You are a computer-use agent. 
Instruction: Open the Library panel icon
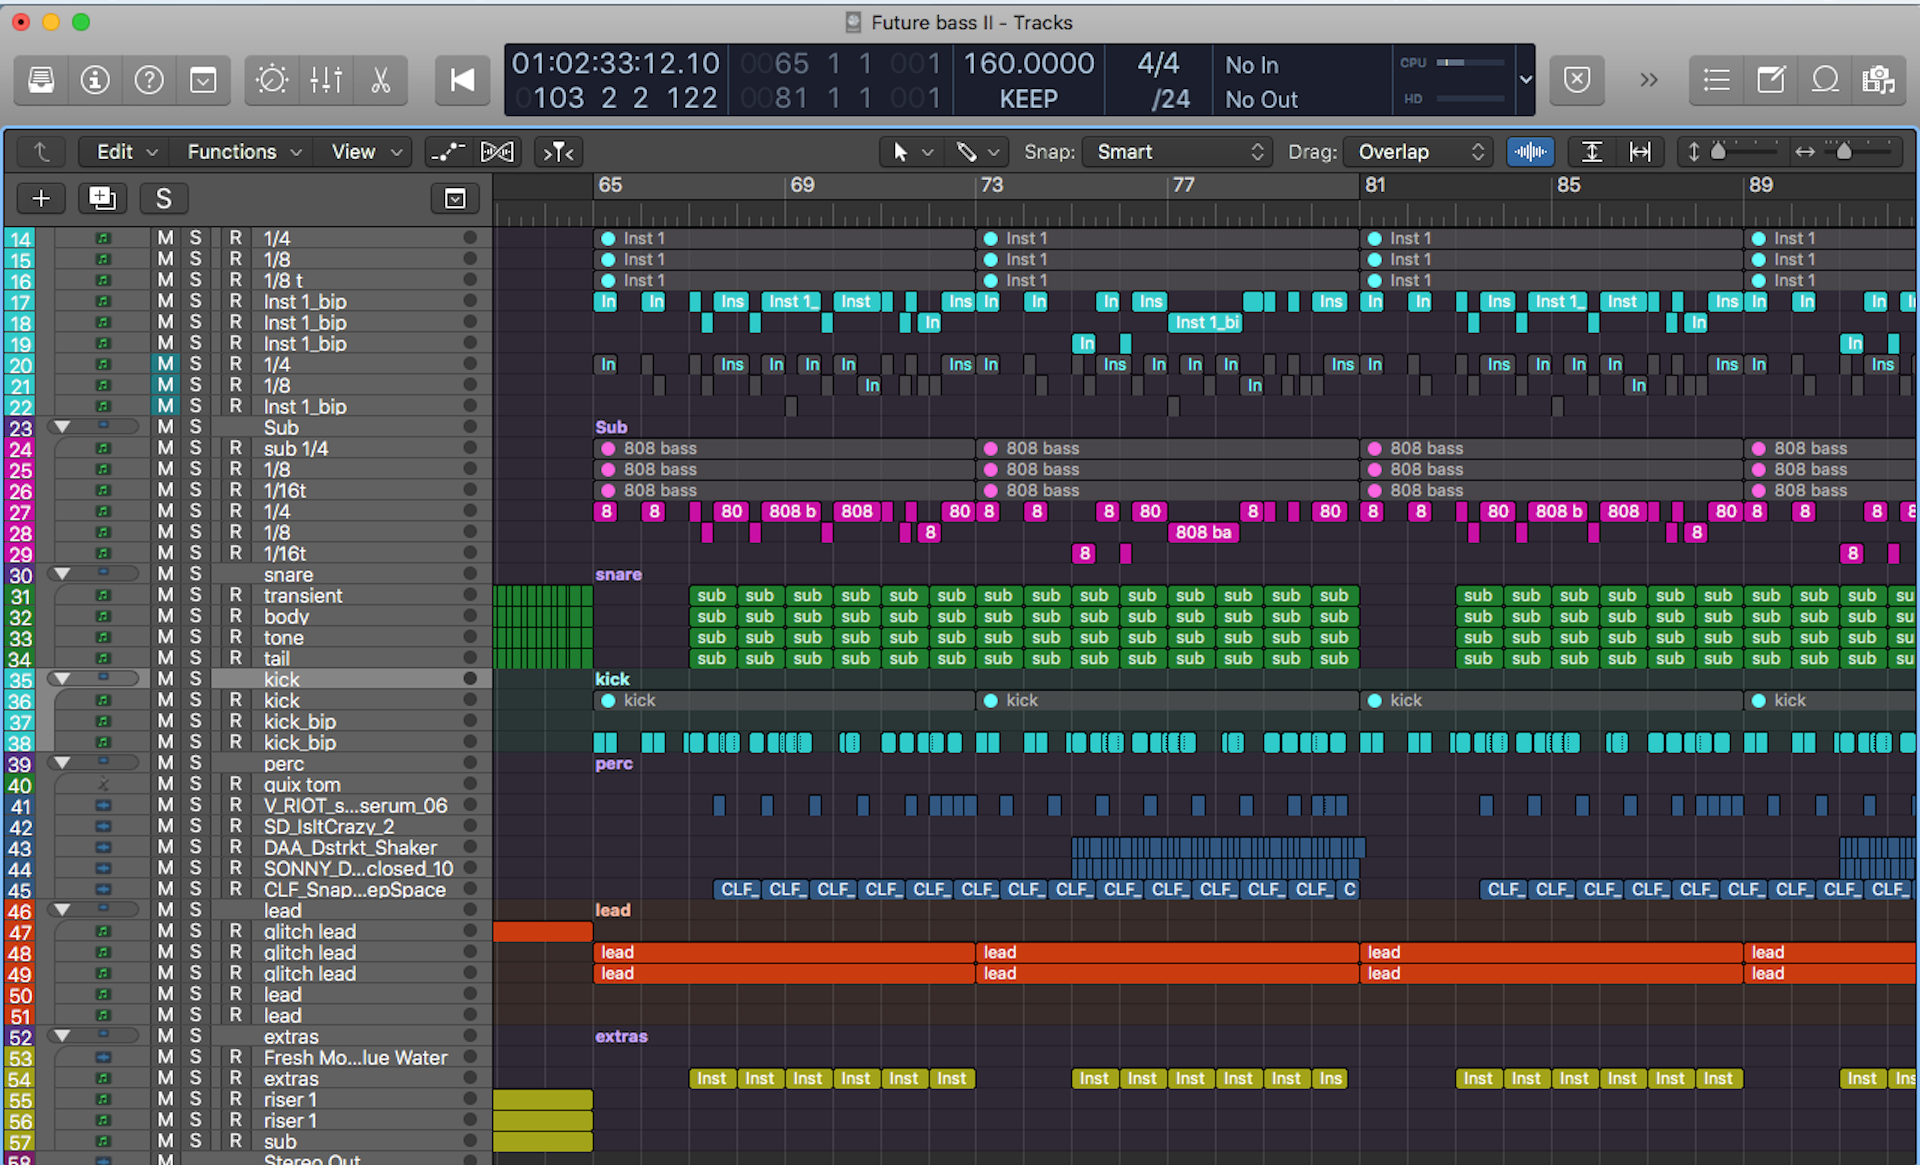coord(41,80)
